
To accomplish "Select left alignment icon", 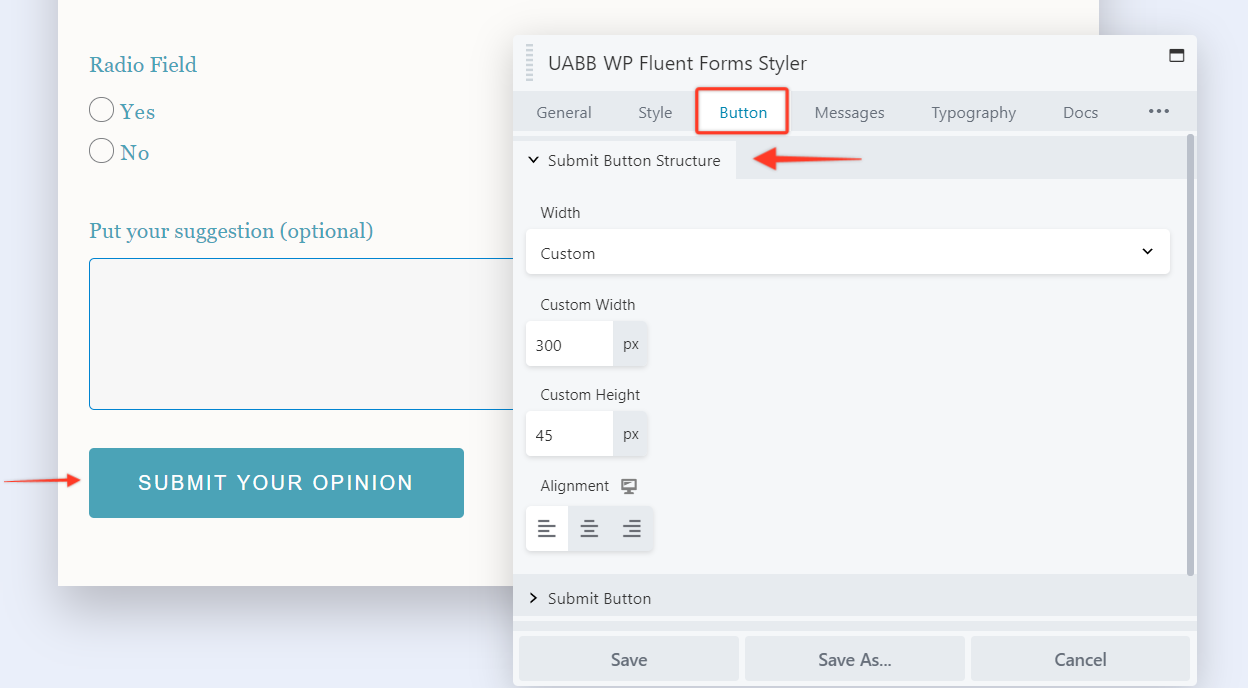I will tap(547, 529).
